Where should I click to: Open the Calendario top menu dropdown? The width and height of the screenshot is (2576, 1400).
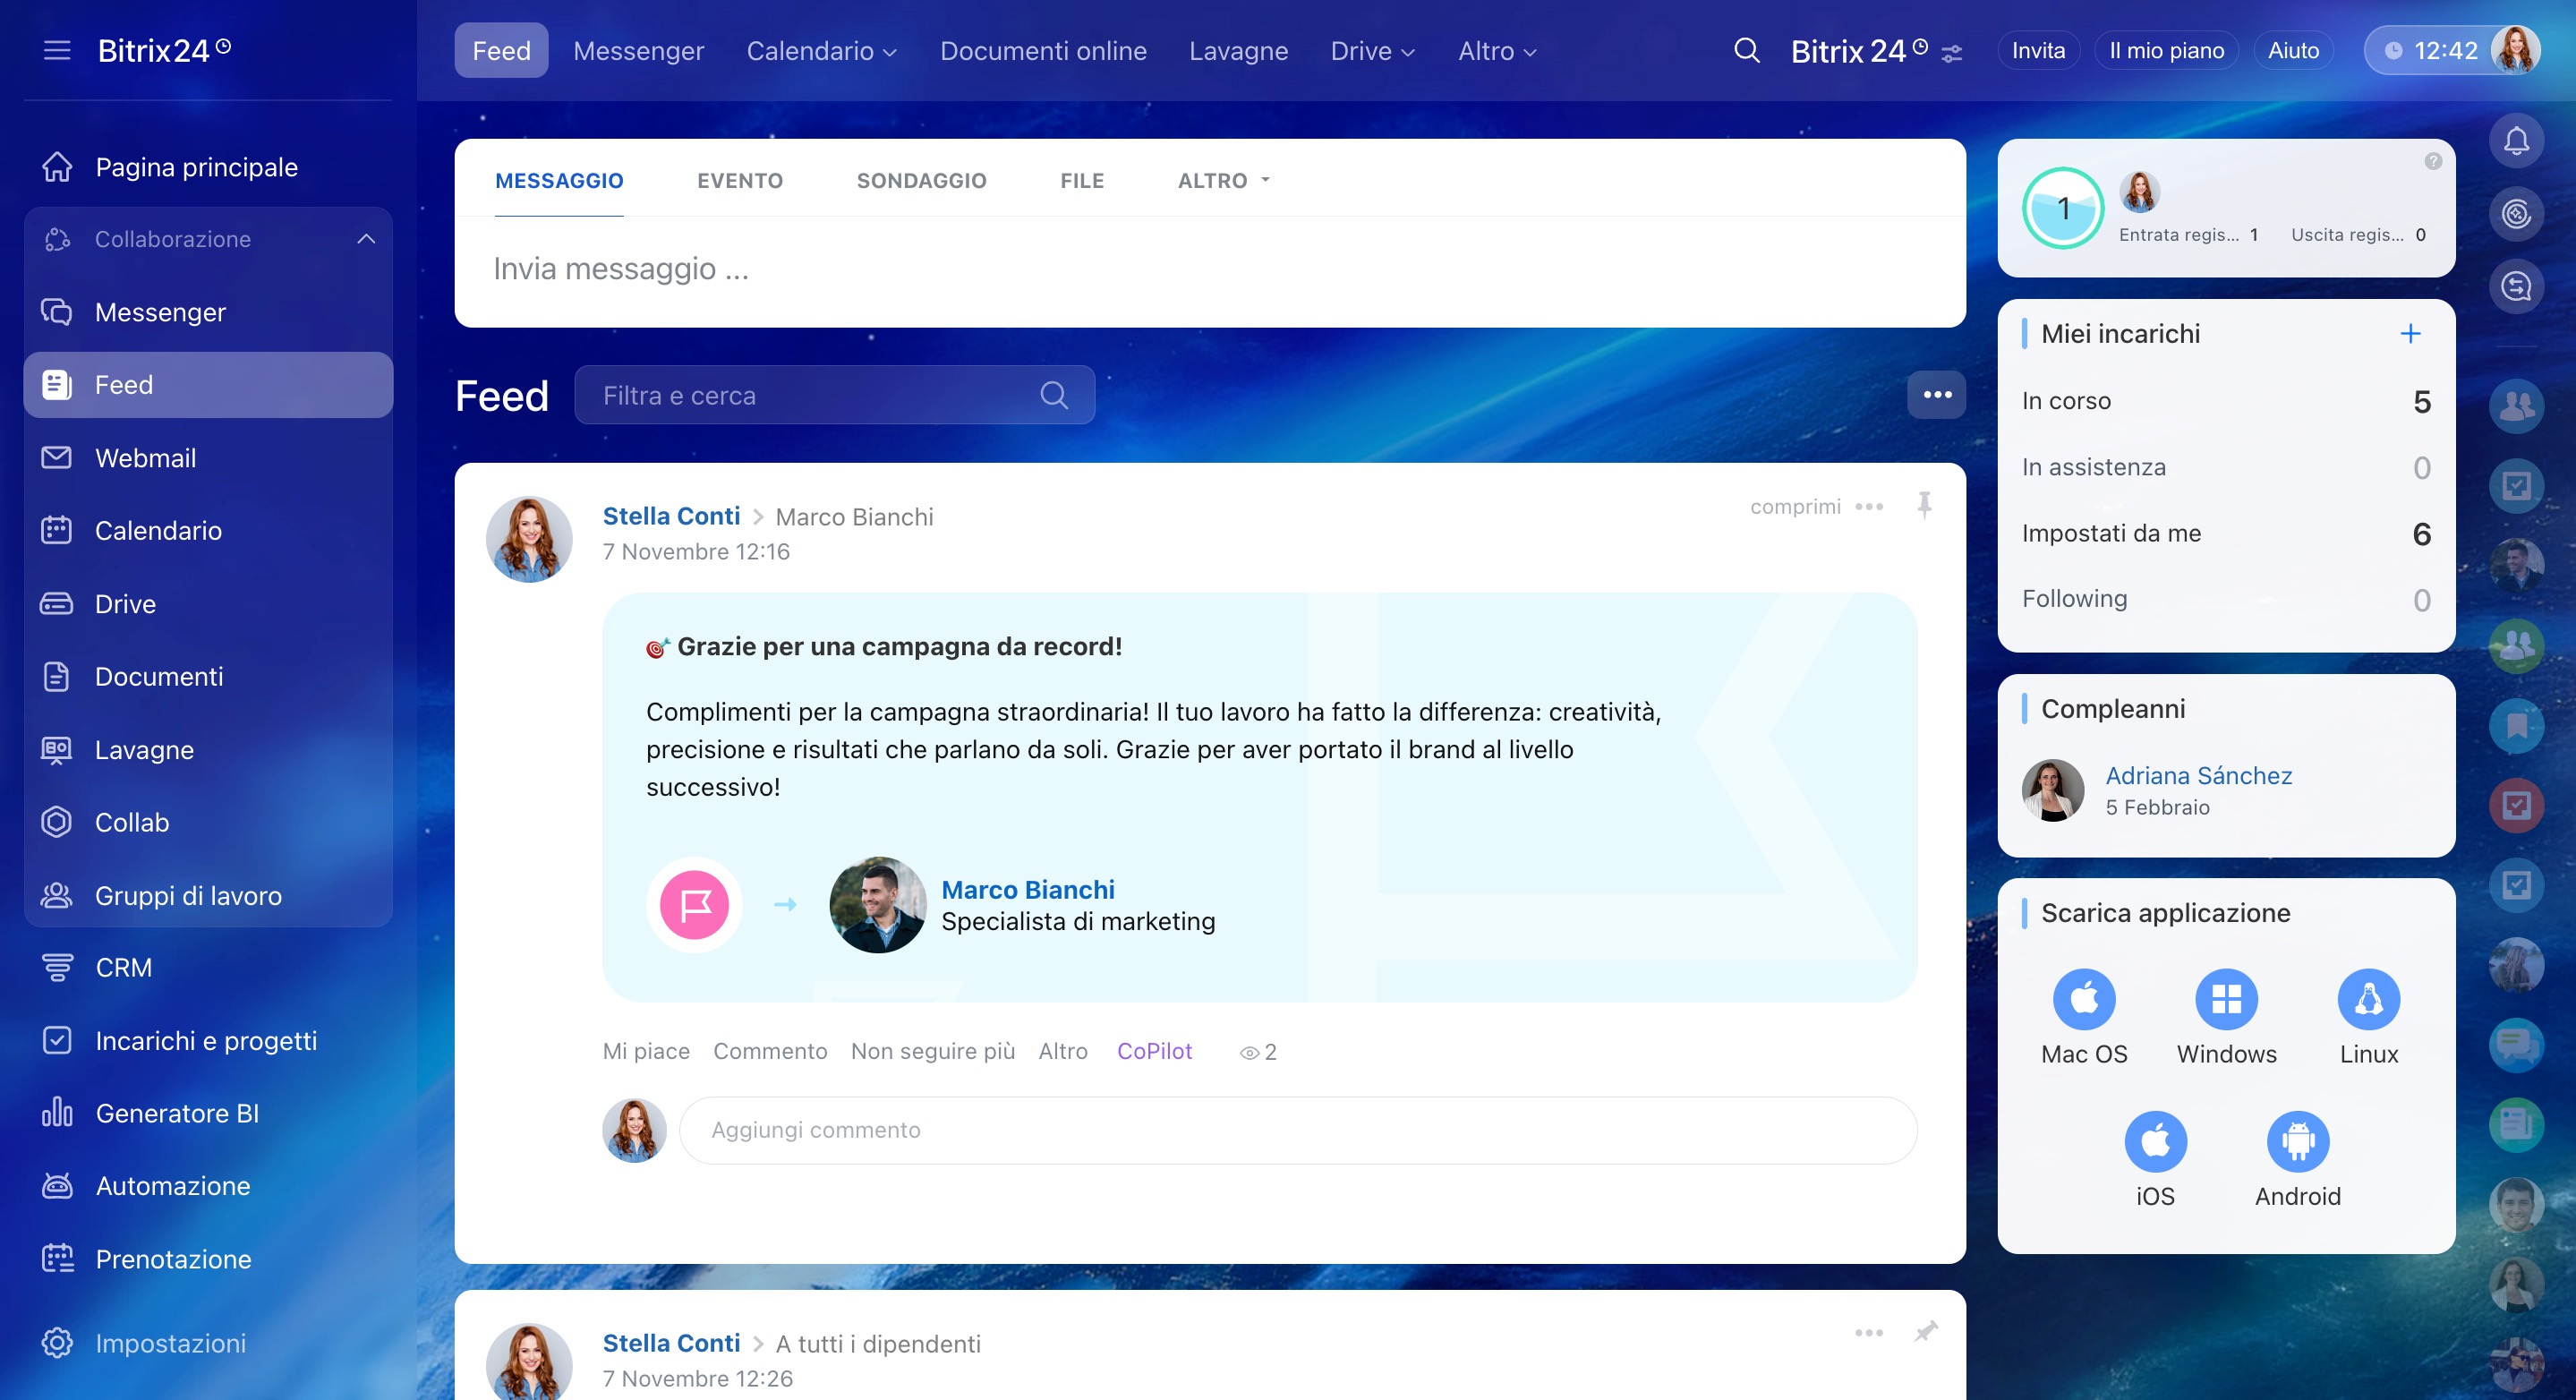[x=821, y=51]
